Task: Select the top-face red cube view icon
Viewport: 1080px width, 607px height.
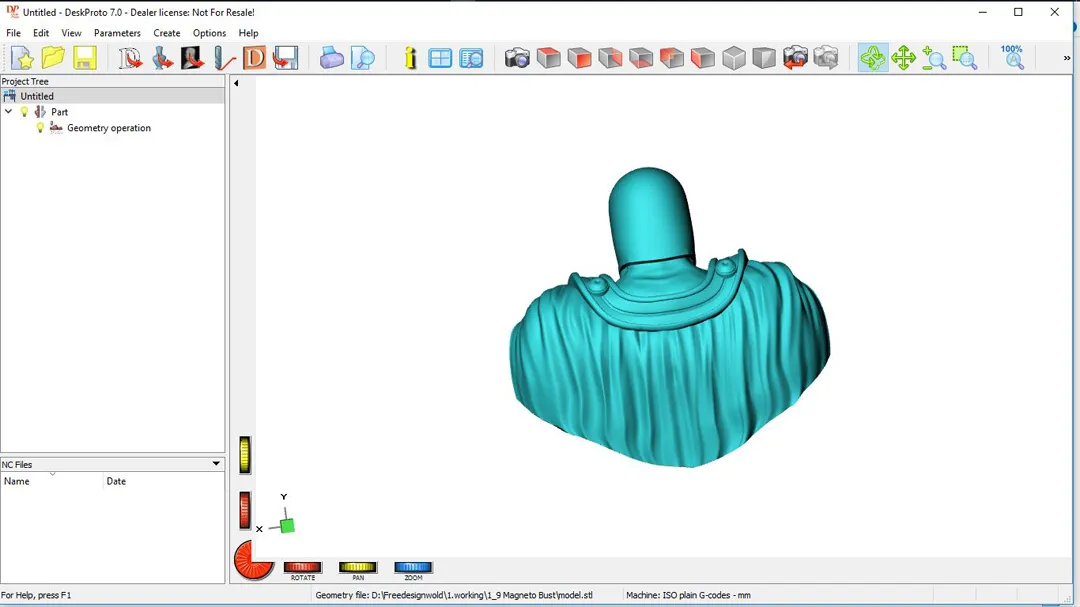Action: (x=548, y=58)
